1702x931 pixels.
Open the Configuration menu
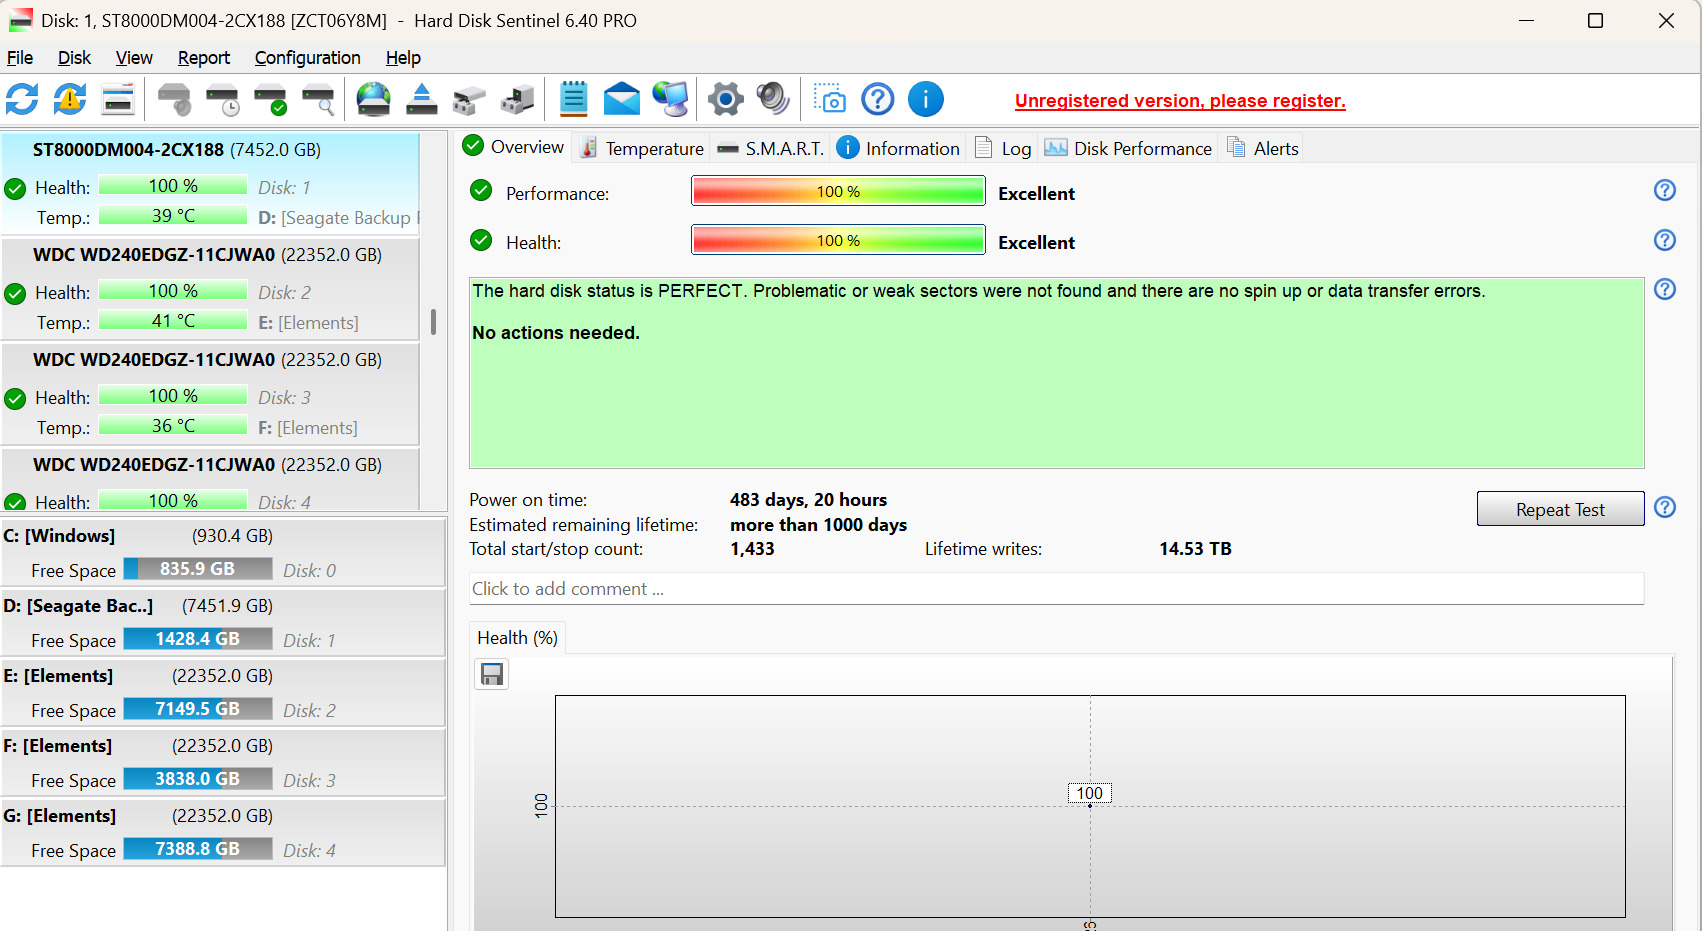(x=307, y=58)
